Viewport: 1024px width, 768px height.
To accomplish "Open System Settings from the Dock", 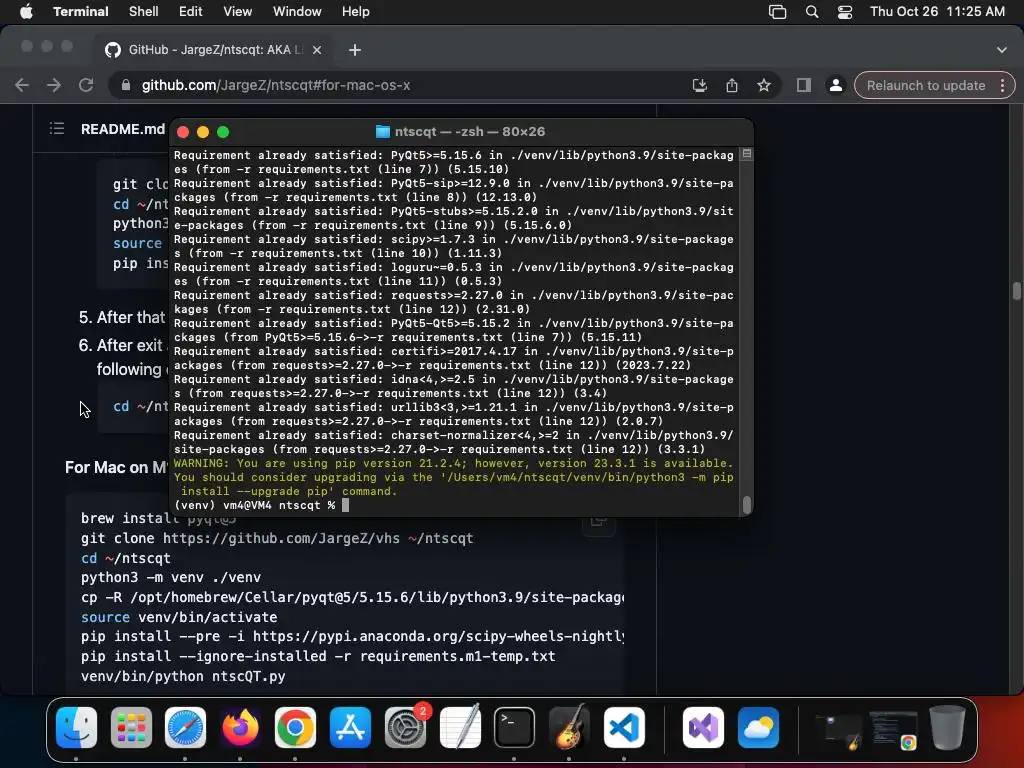I will (x=405, y=728).
